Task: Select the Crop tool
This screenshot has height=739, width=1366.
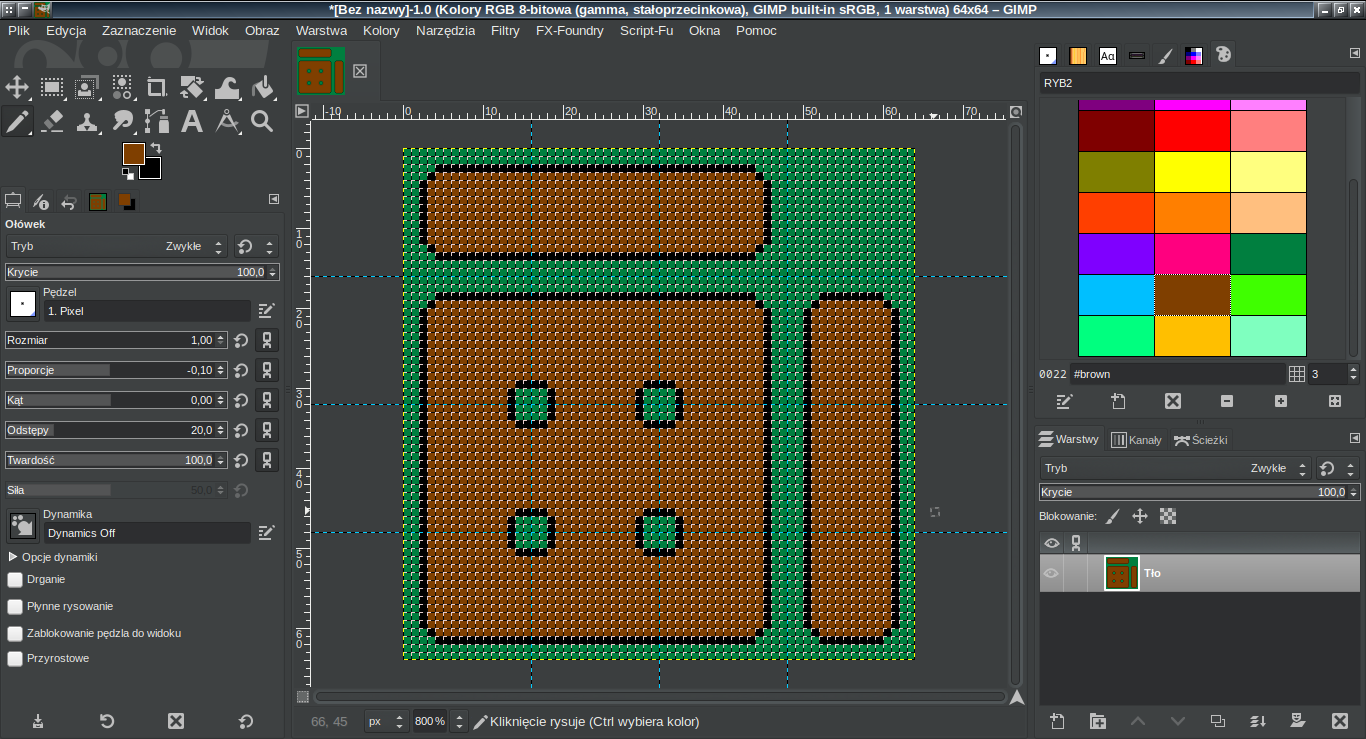Action: [x=157, y=87]
